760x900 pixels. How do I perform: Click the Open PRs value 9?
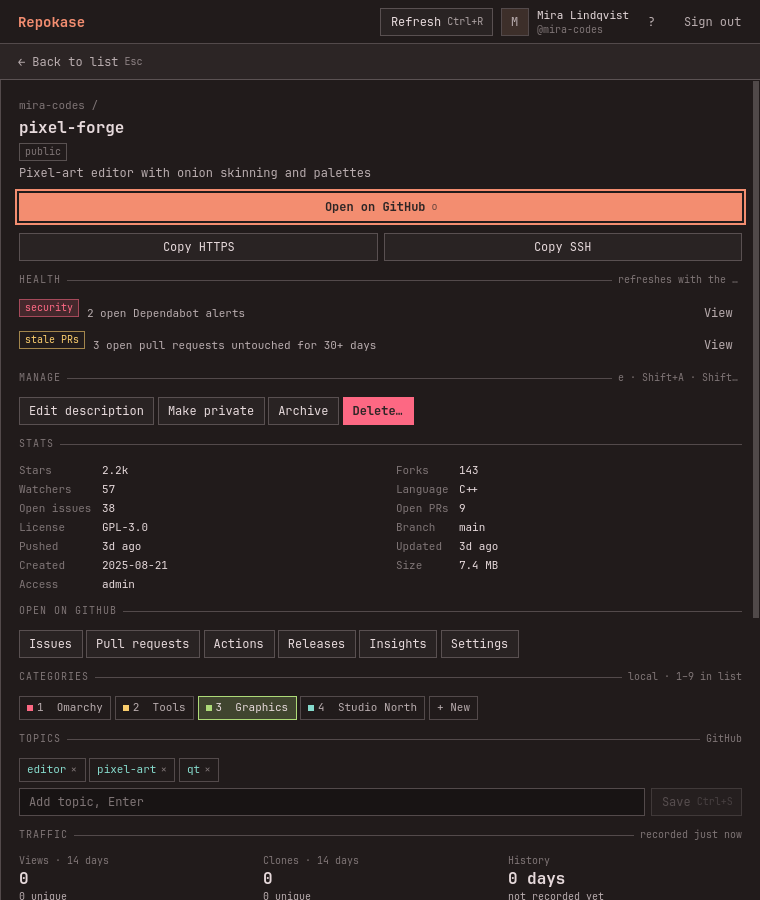[x=462, y=508]
